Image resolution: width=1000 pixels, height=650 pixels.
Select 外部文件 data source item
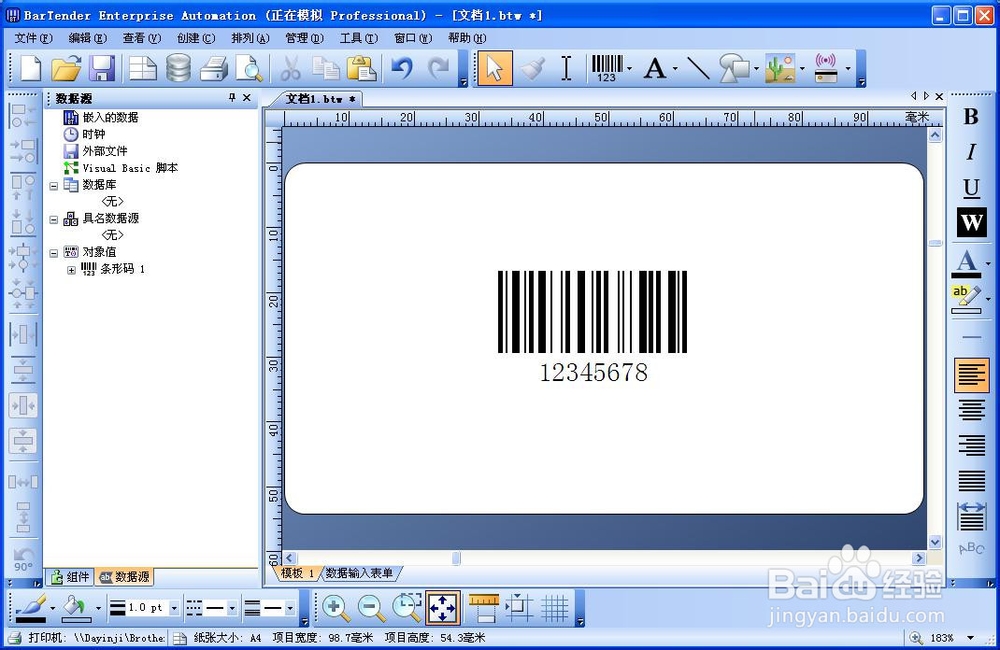[95, 151]
